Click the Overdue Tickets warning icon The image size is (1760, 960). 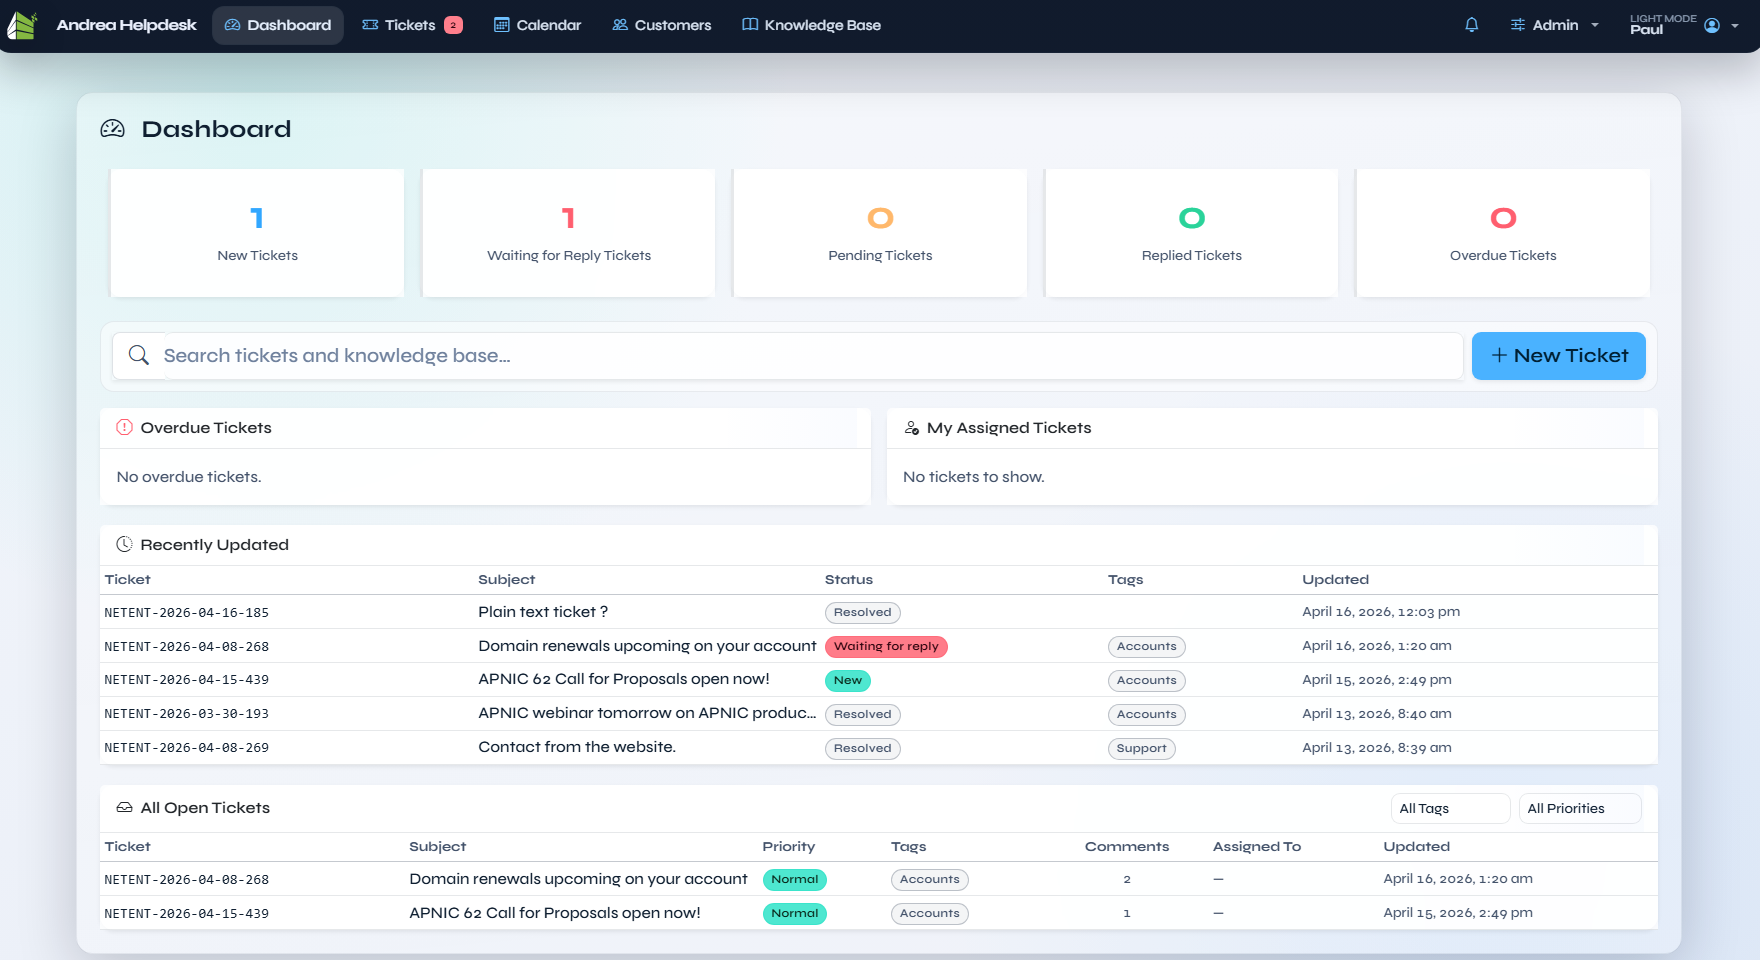click(x=124, y=428)
